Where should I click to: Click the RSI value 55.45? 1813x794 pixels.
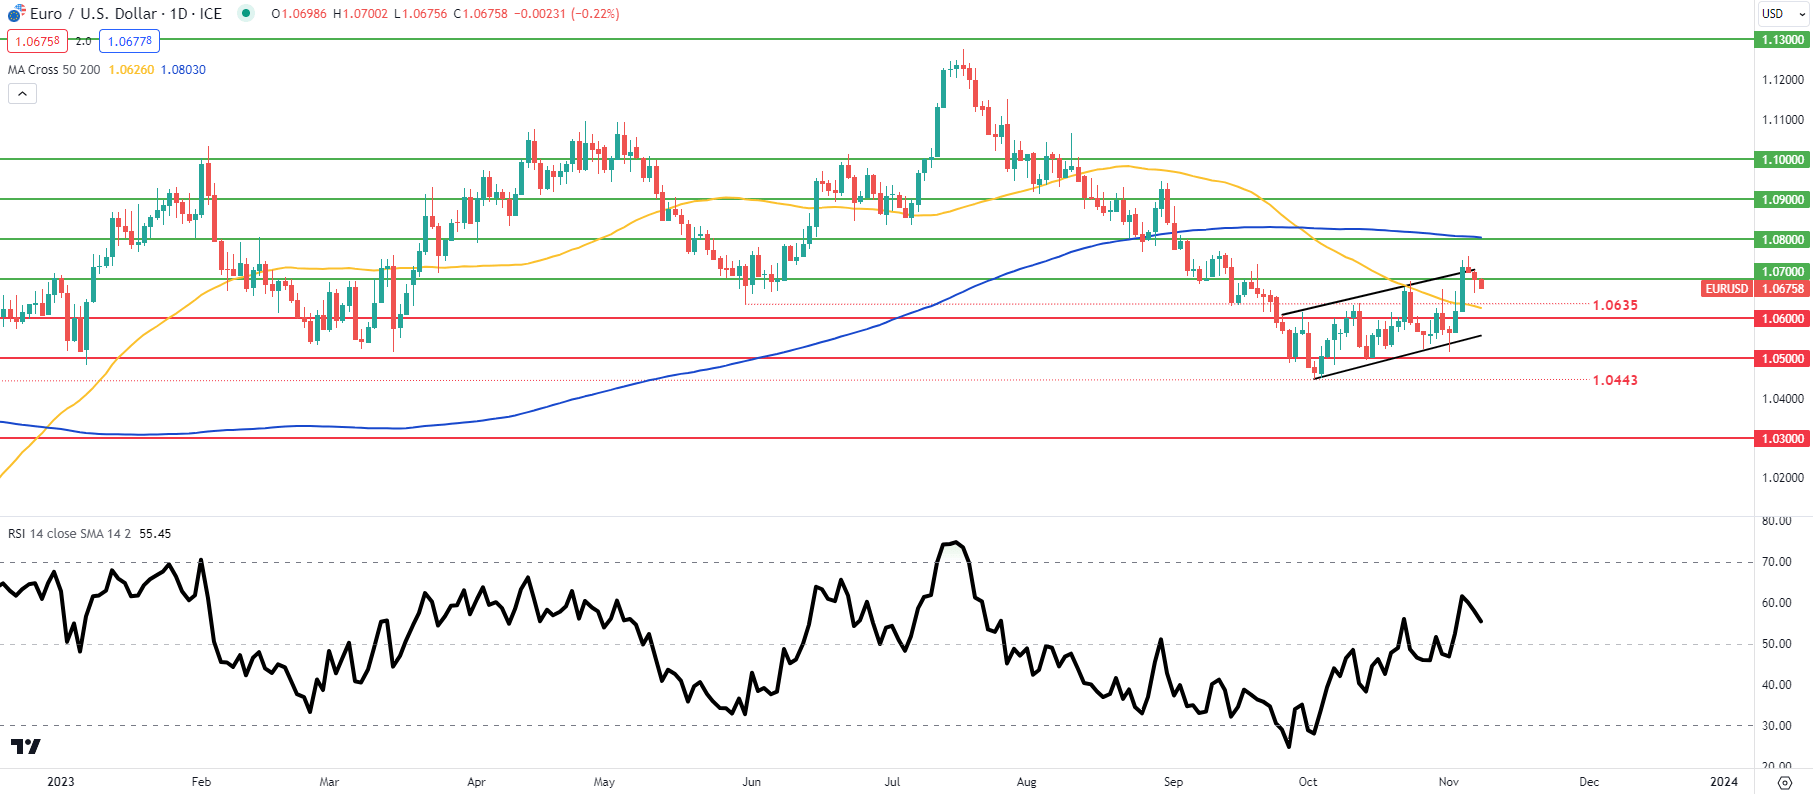click(x=155, y=533)
